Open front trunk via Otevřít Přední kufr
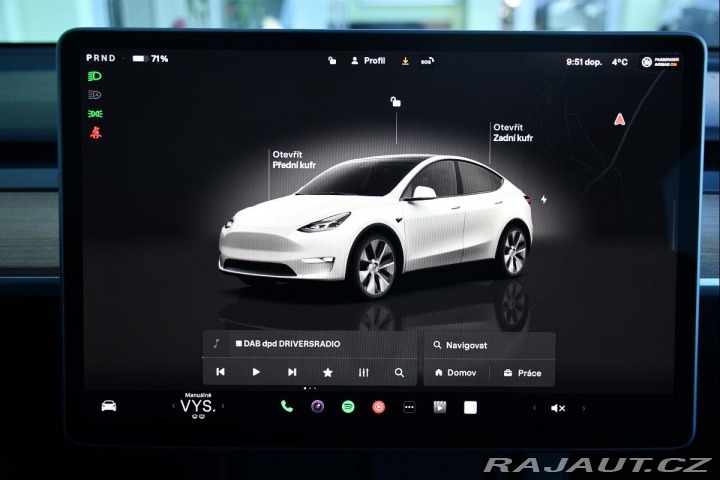The image size is (720, 480). (294, 159)
